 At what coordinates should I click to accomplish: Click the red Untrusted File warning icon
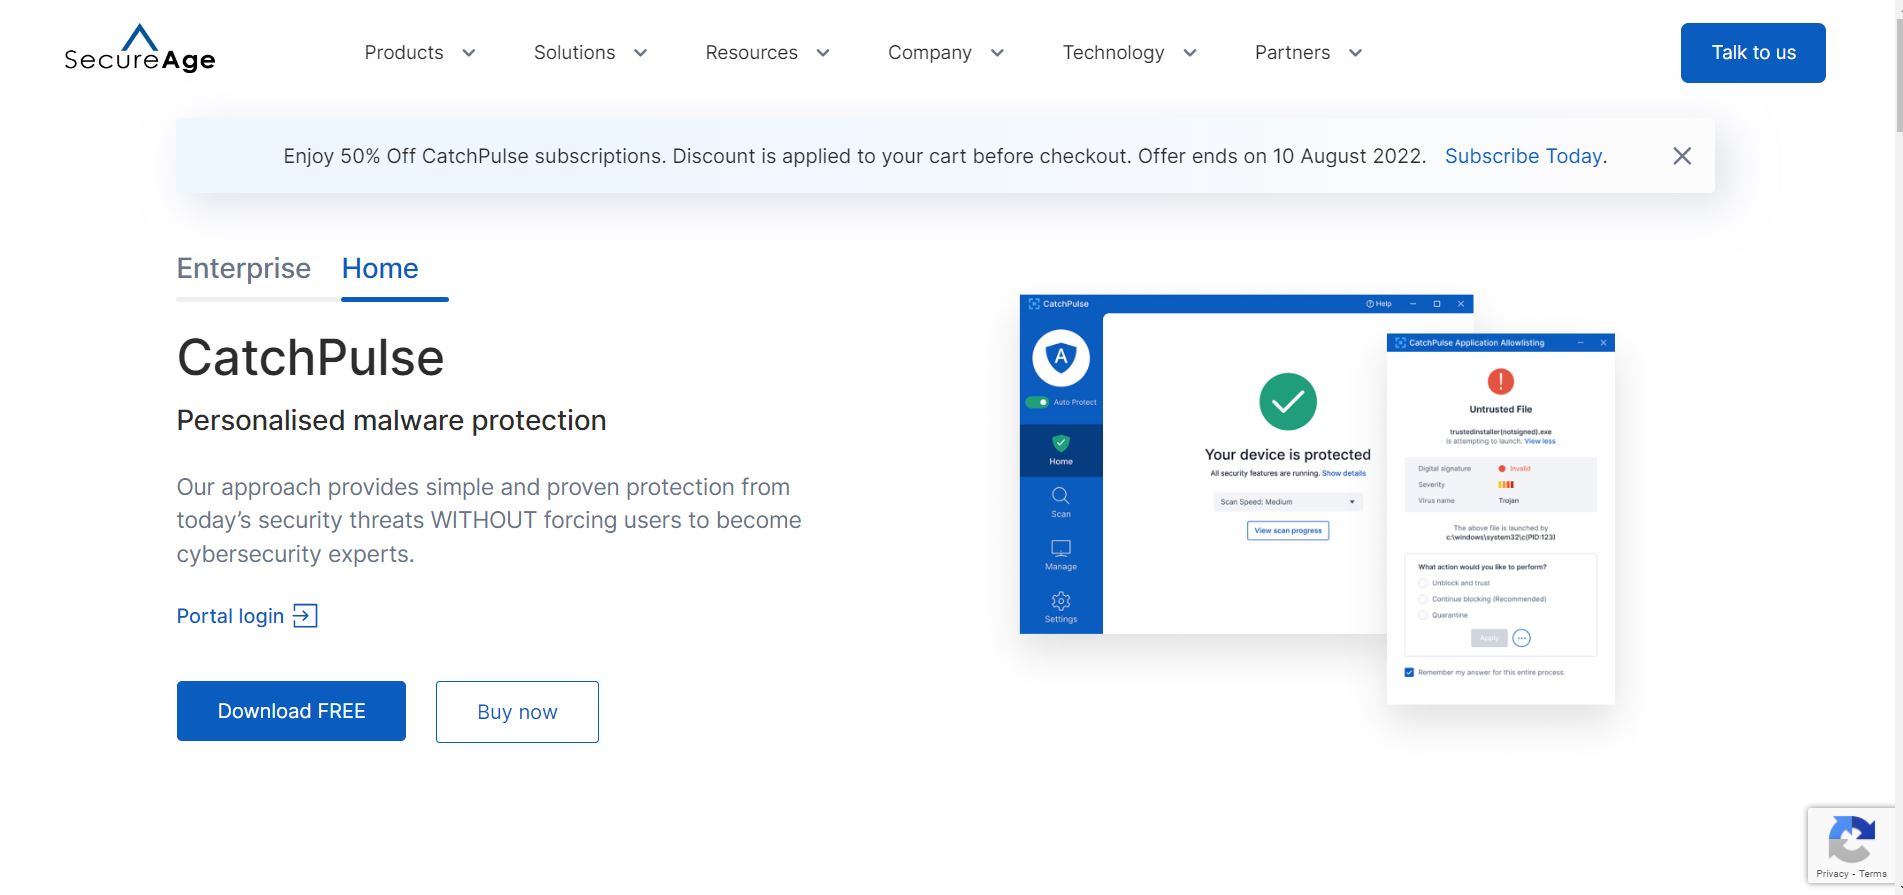(1500, 381)
